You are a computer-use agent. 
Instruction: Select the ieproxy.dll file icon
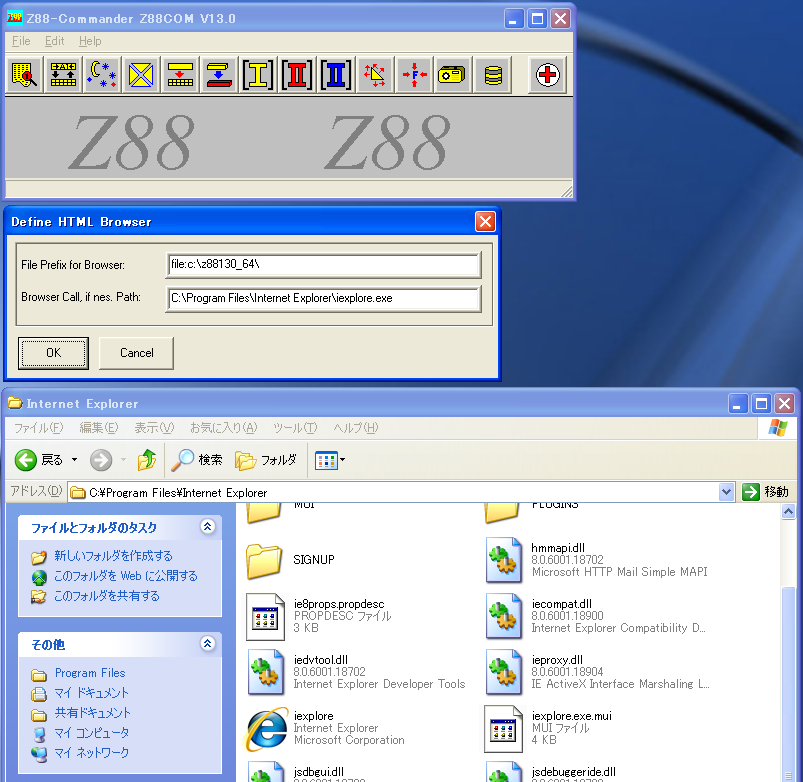click(504, 672)
